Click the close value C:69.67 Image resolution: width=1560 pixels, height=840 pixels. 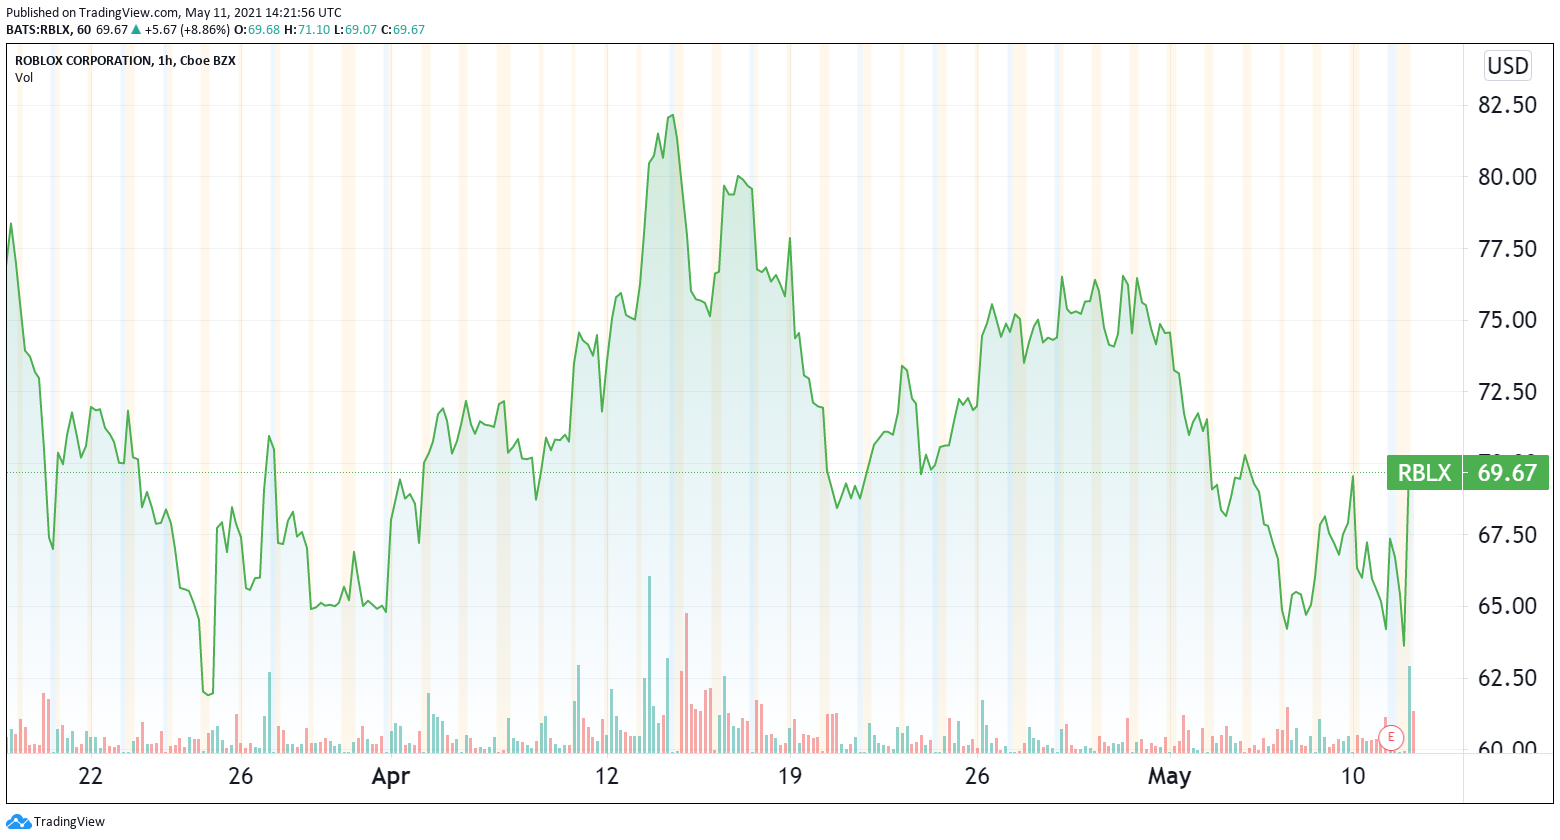coord(403,29)
